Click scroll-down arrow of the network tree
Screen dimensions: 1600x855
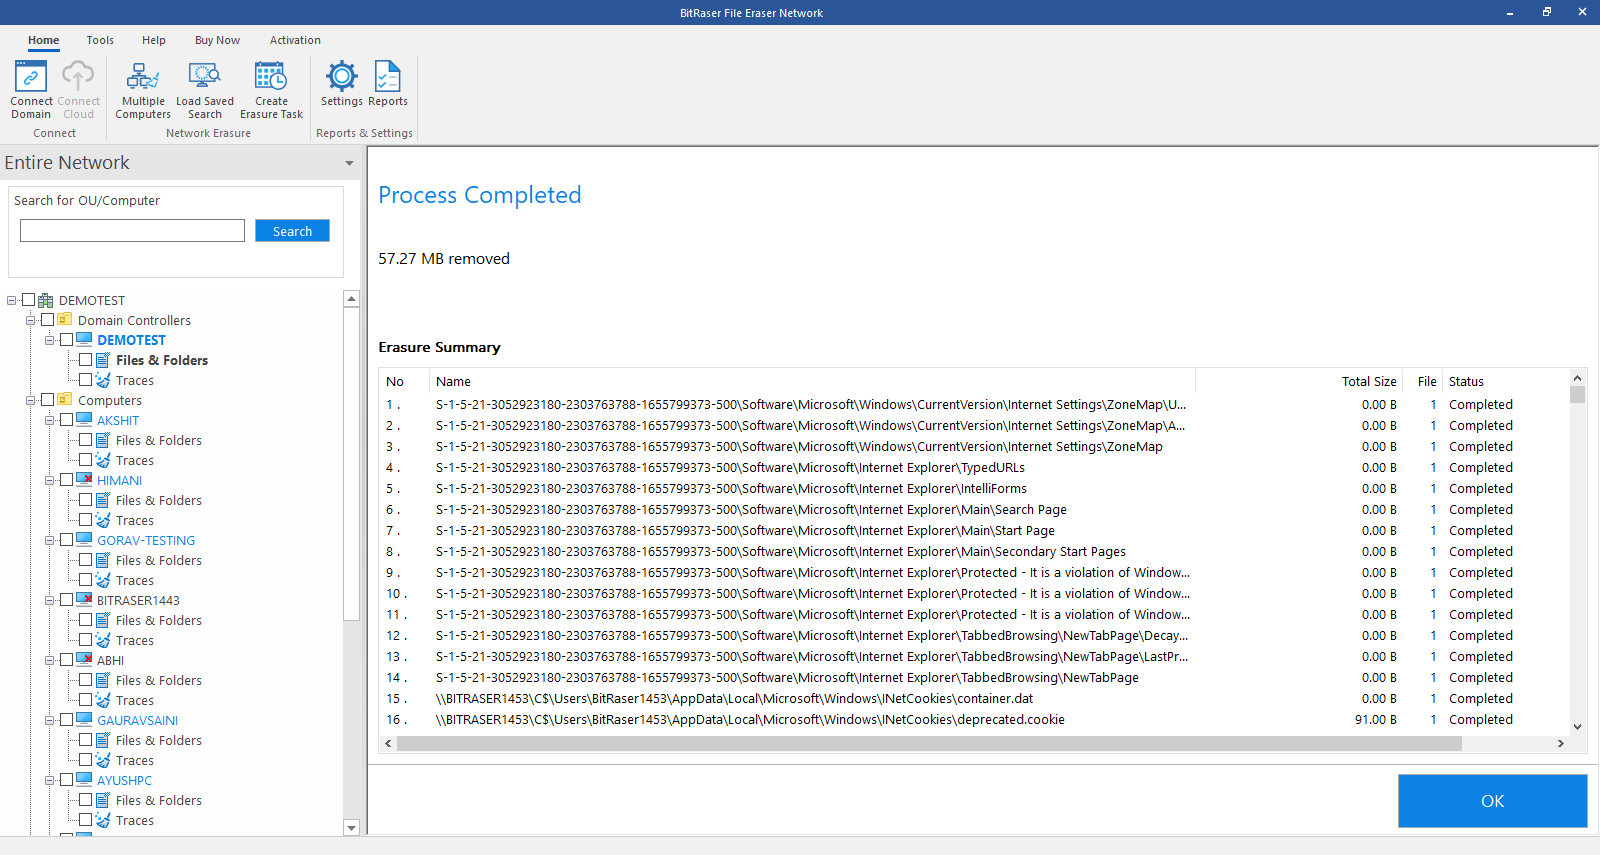pyautogui.click(x=351, y=827)
